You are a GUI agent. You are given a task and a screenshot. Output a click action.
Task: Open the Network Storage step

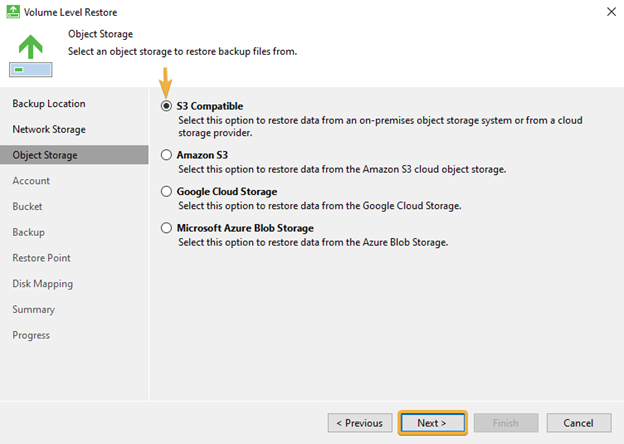coord(49,129)
